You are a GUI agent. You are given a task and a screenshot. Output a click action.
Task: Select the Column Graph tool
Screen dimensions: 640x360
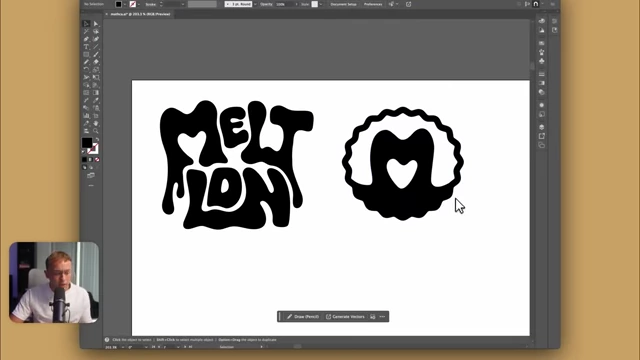pyautogui.click(x=86, y=116)
